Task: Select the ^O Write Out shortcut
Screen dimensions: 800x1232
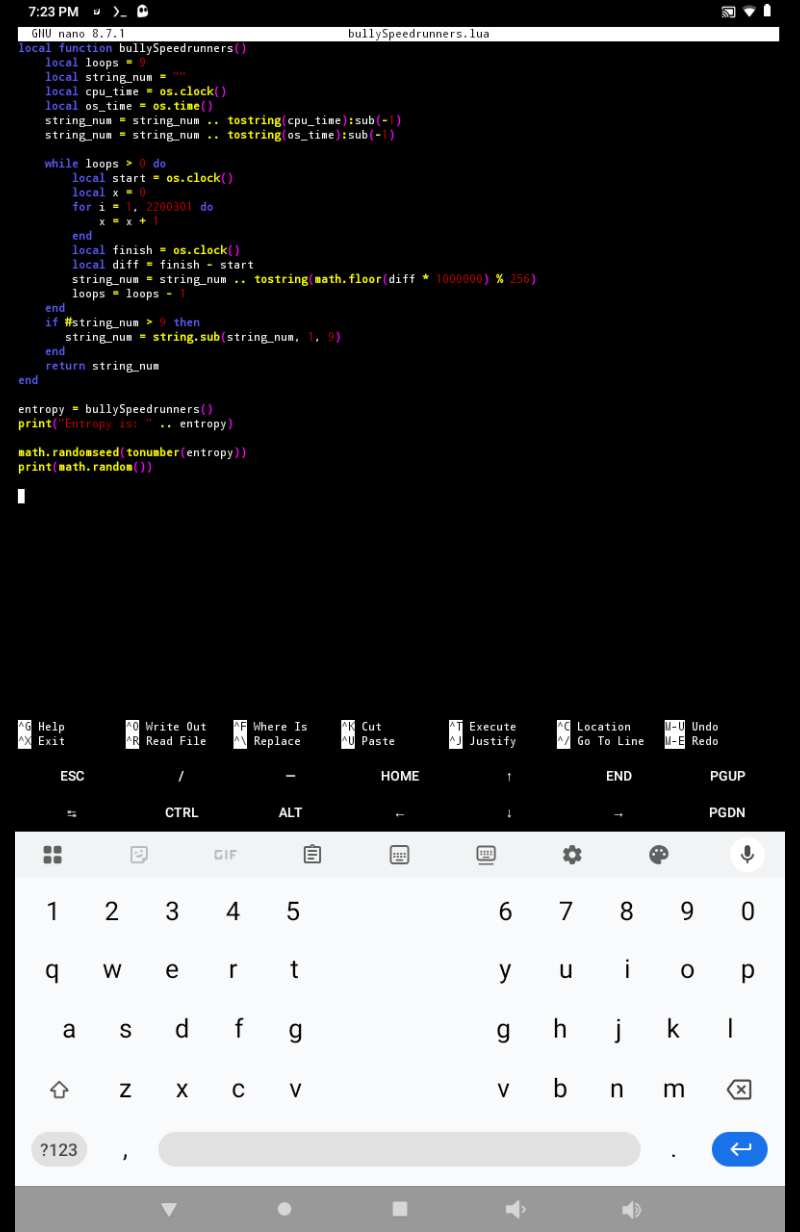Action: pos(166,727)
